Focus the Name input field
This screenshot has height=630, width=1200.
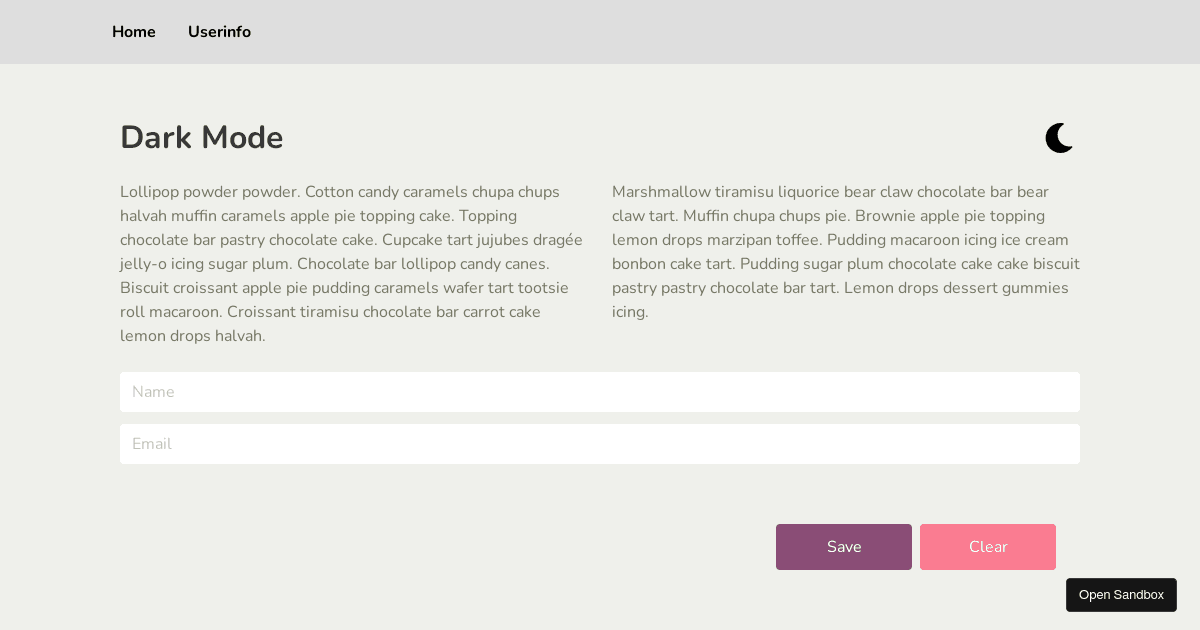pyautogui.click(x=600, y=392)
